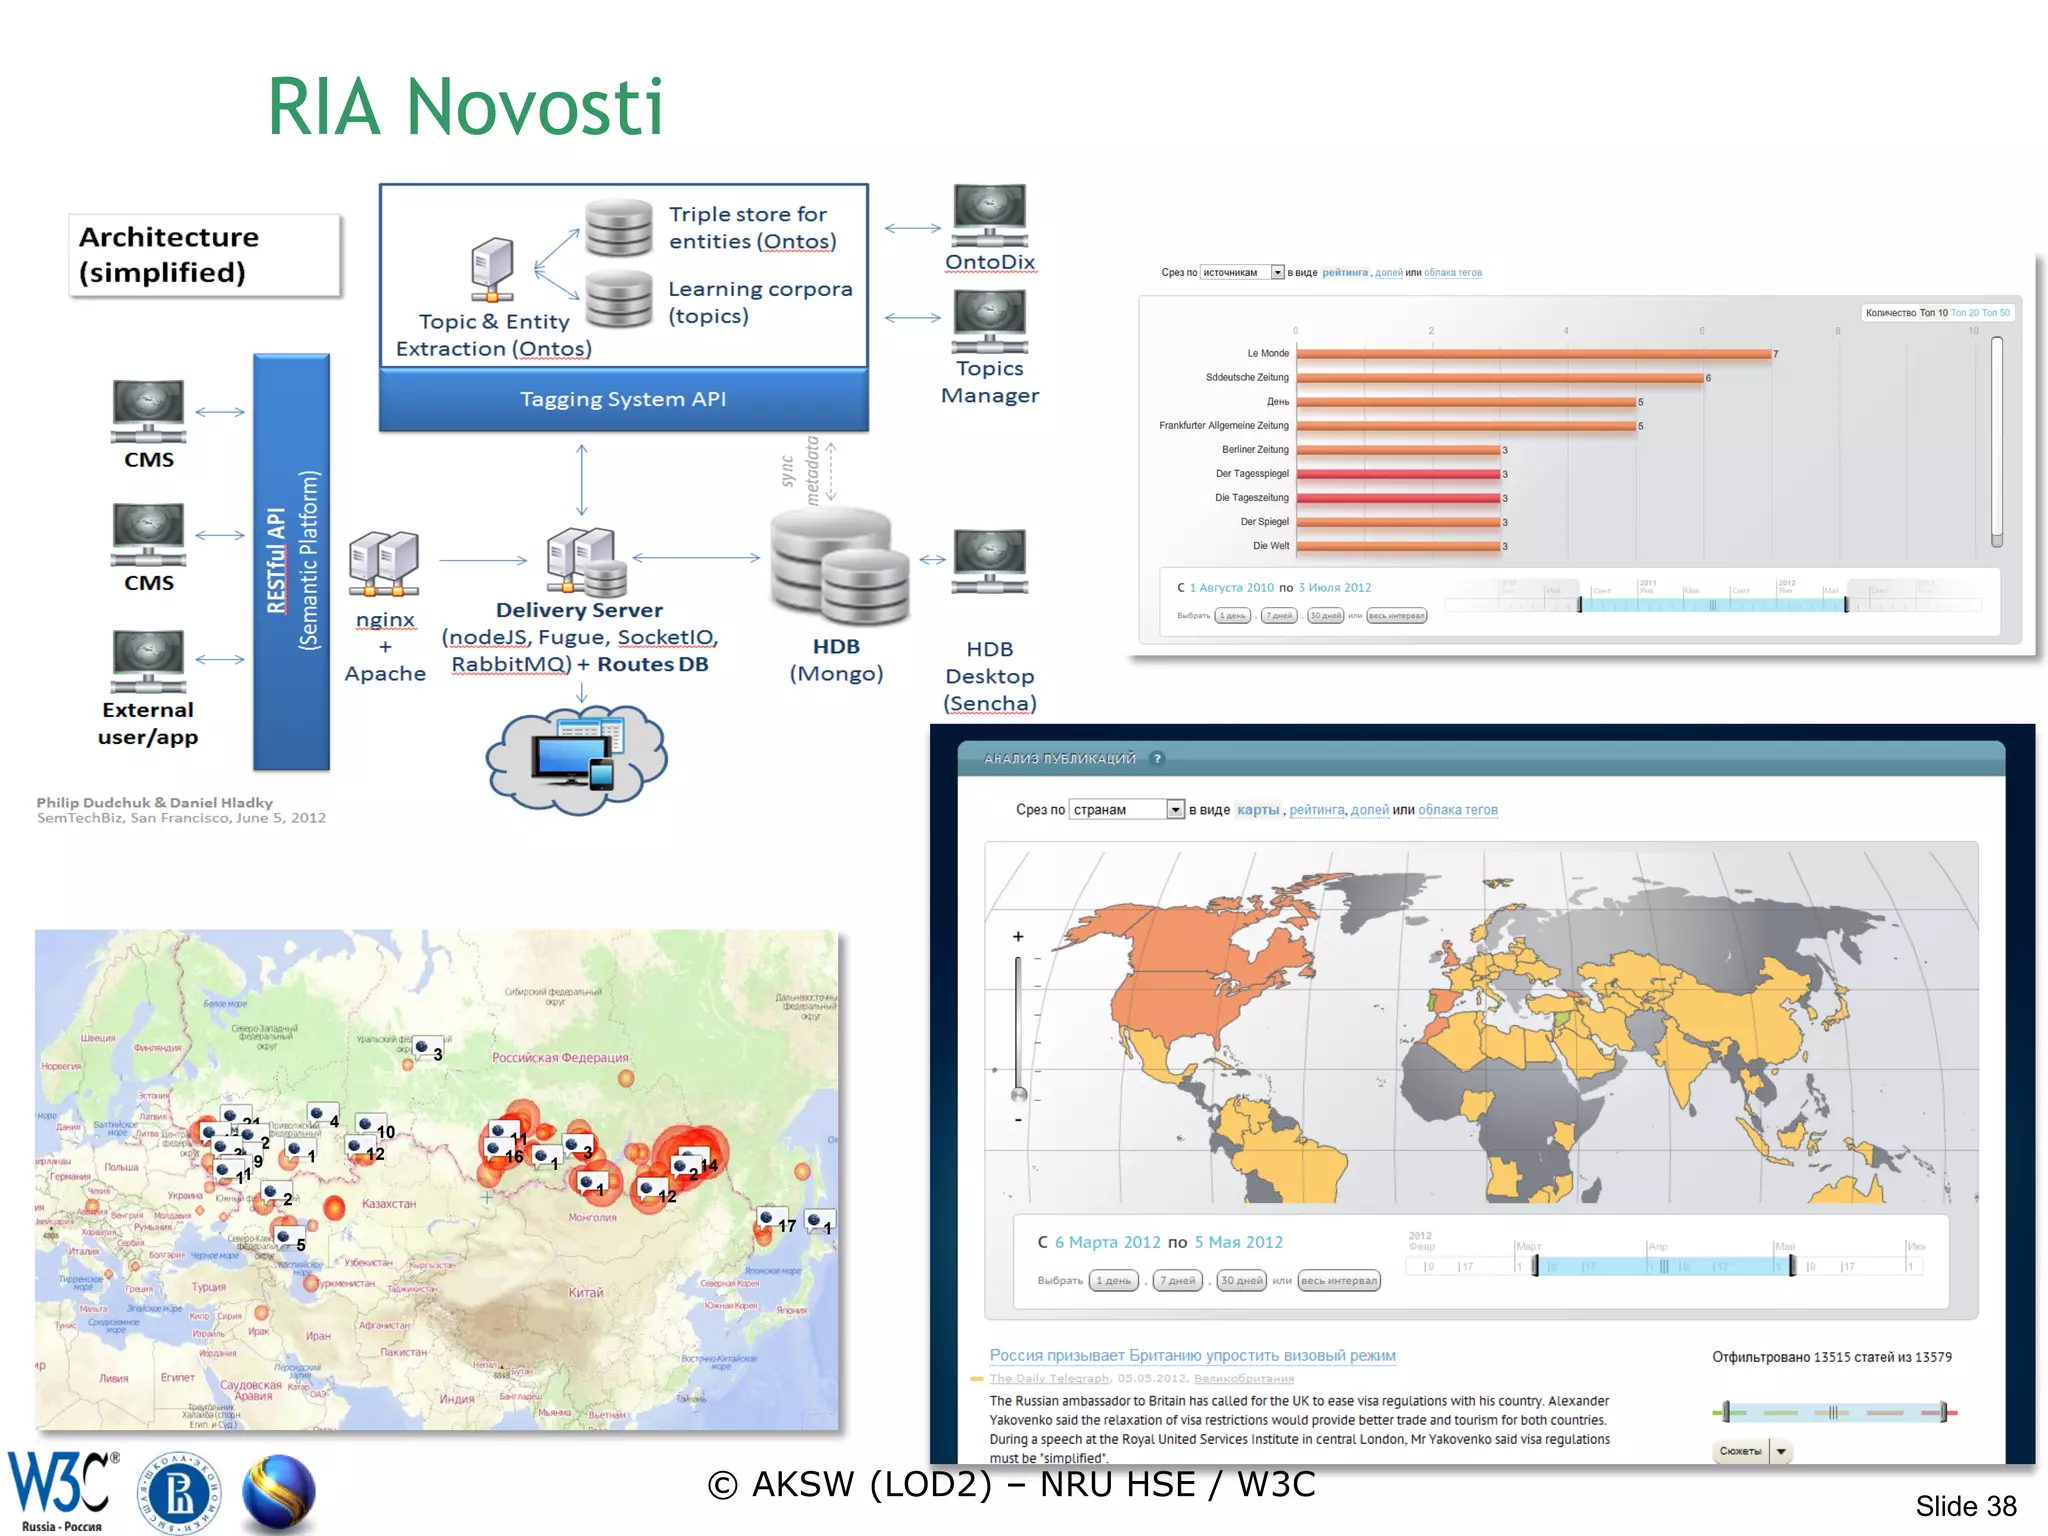Switch view to 'облака тегов' in map panel
This screenshot has width=2048, height=1536.
pyautogui.click(x=1457, y=810)
